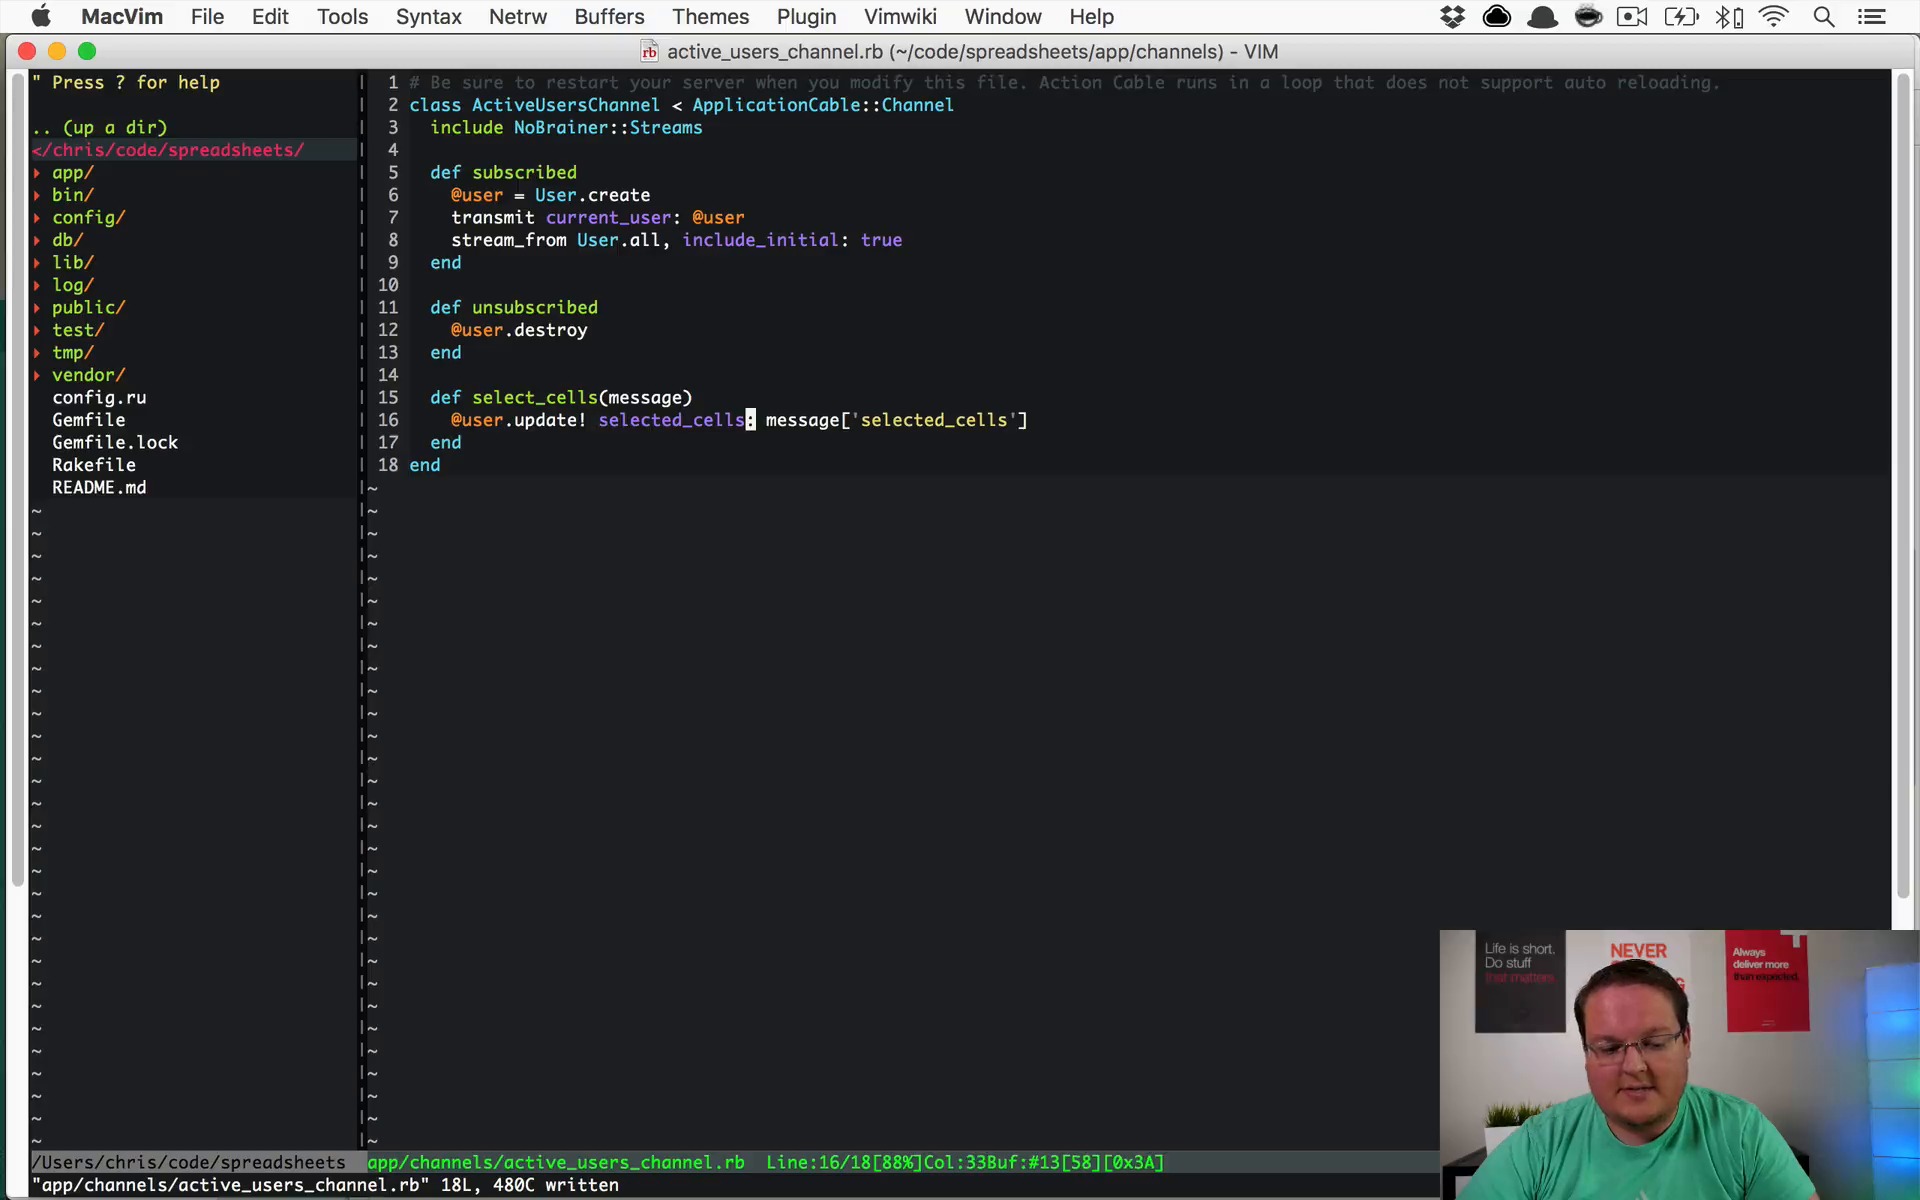Expand the public/ directory arrow
The width and height of the screenshot is (1920, 1200).
pyautogui.click(x=37, y=308)
